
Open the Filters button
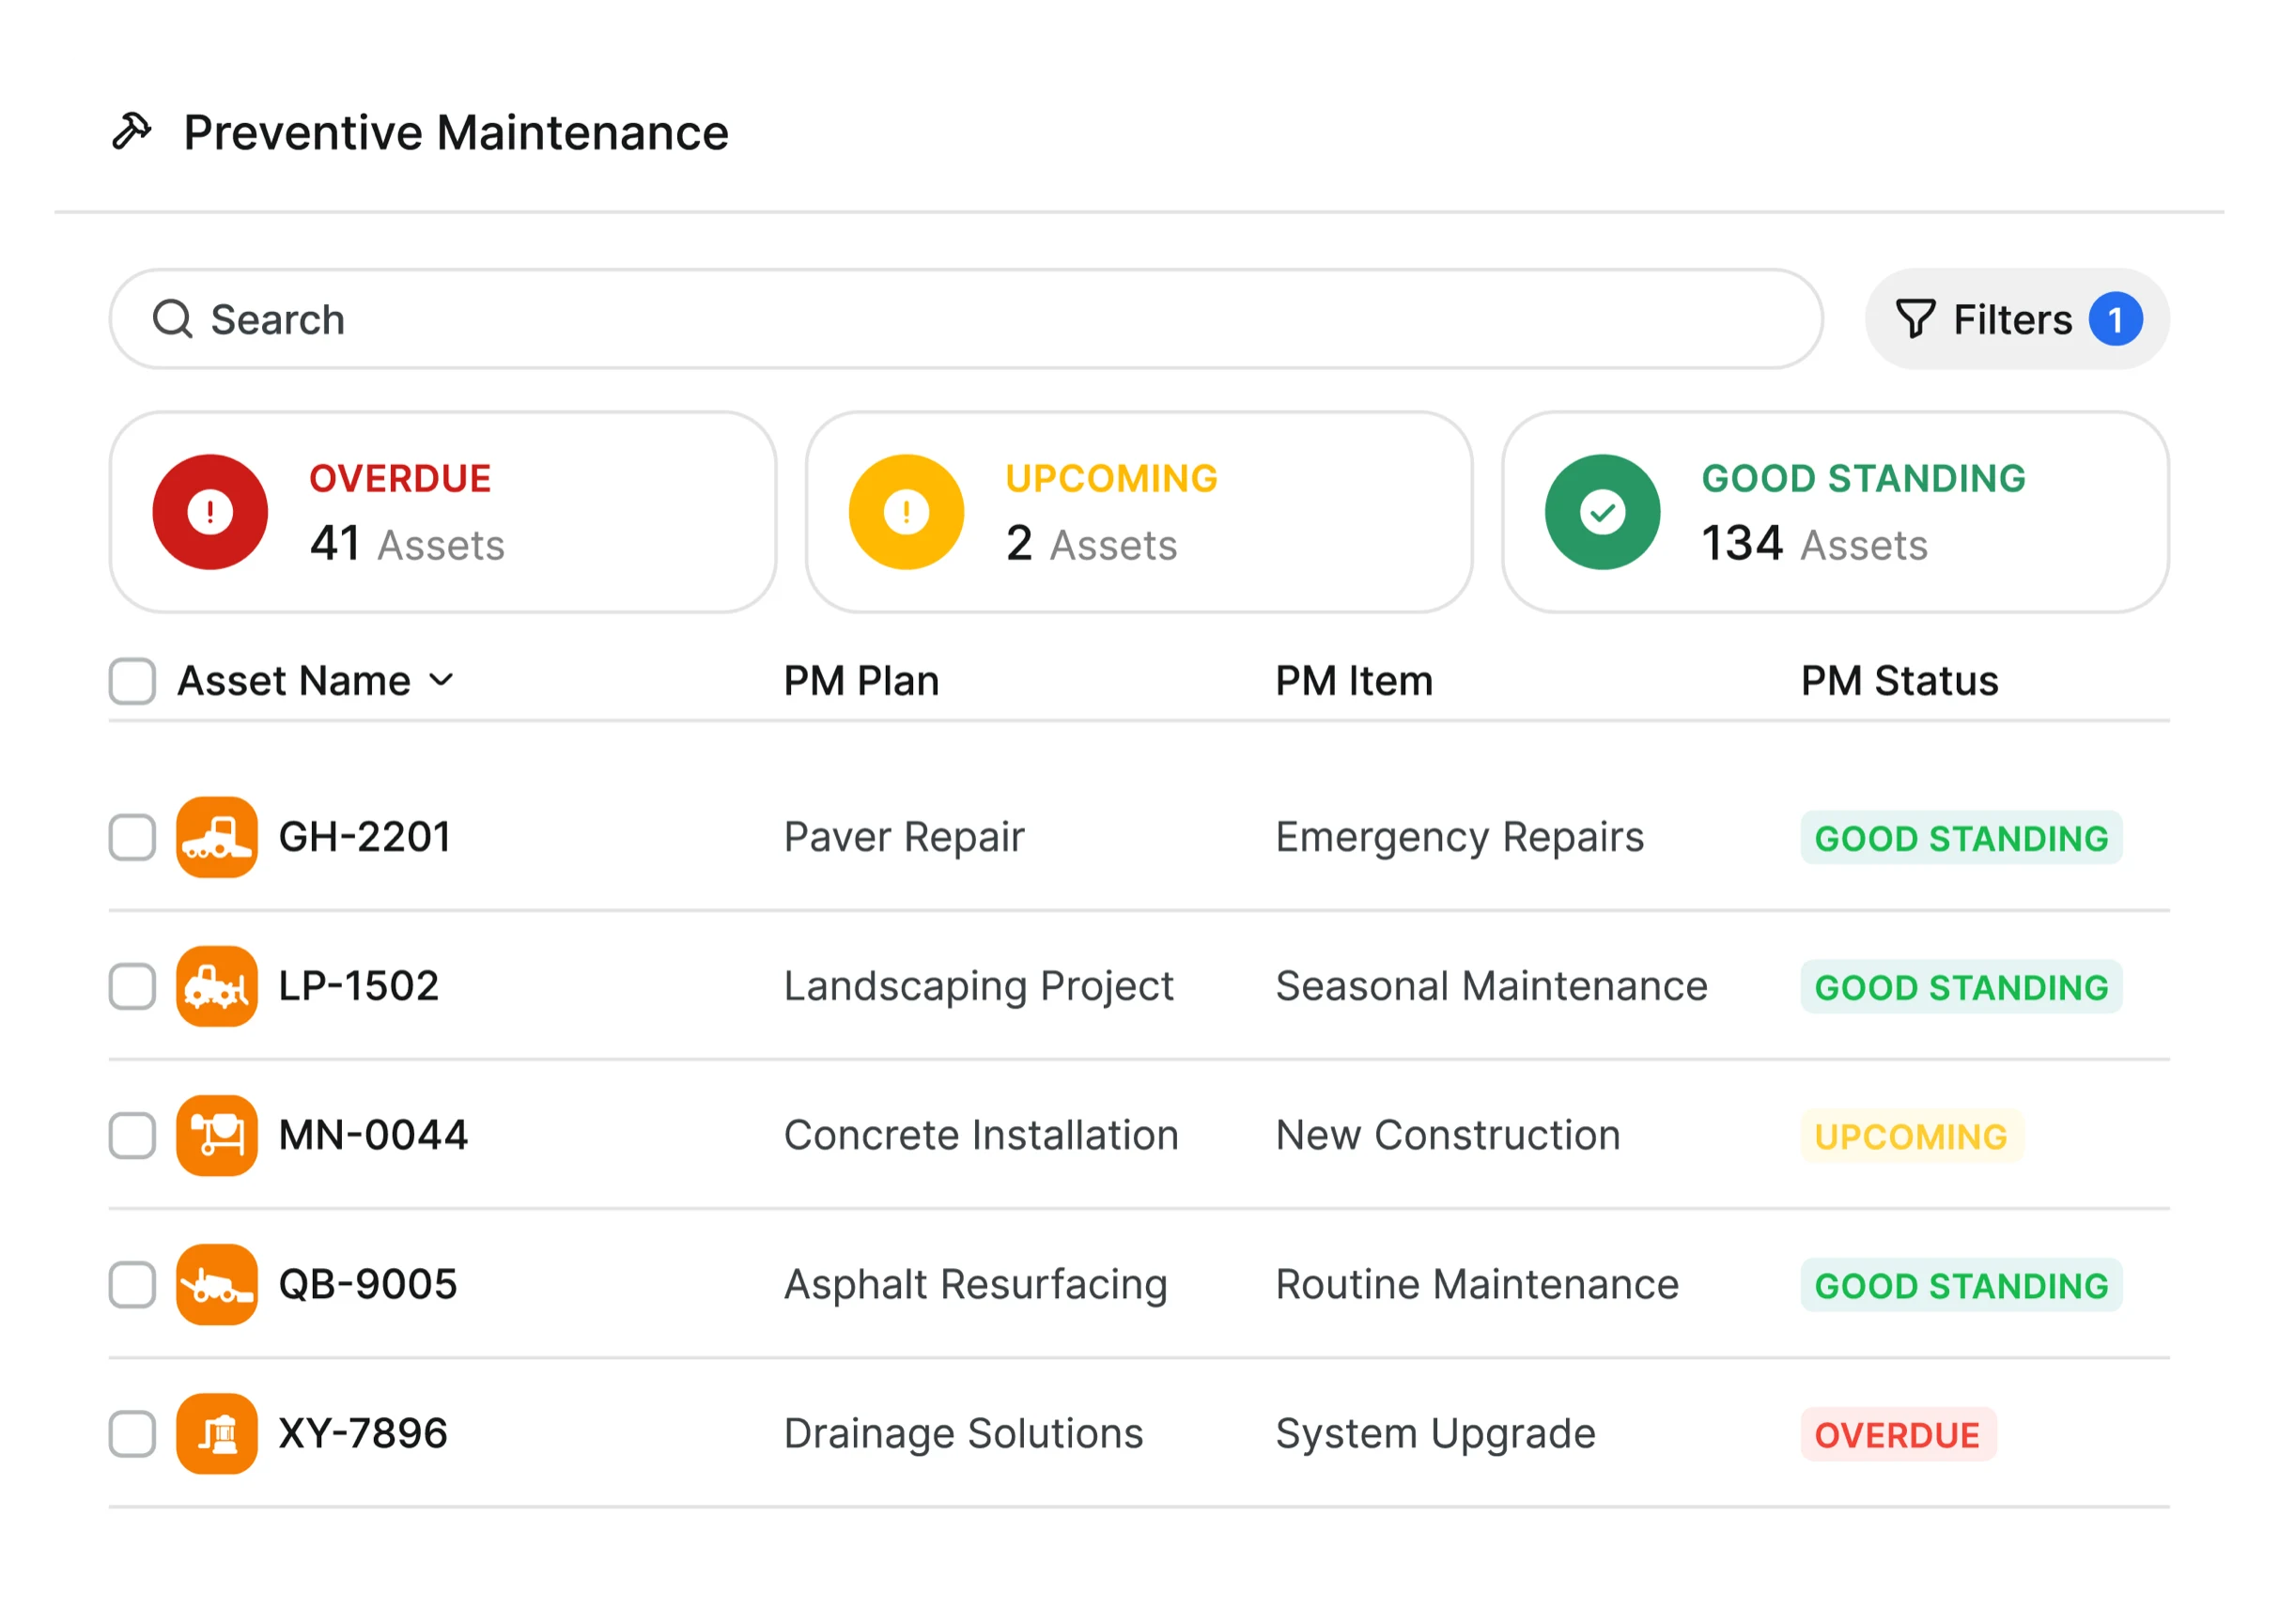pyautogui.click(x=2017, y=320)
